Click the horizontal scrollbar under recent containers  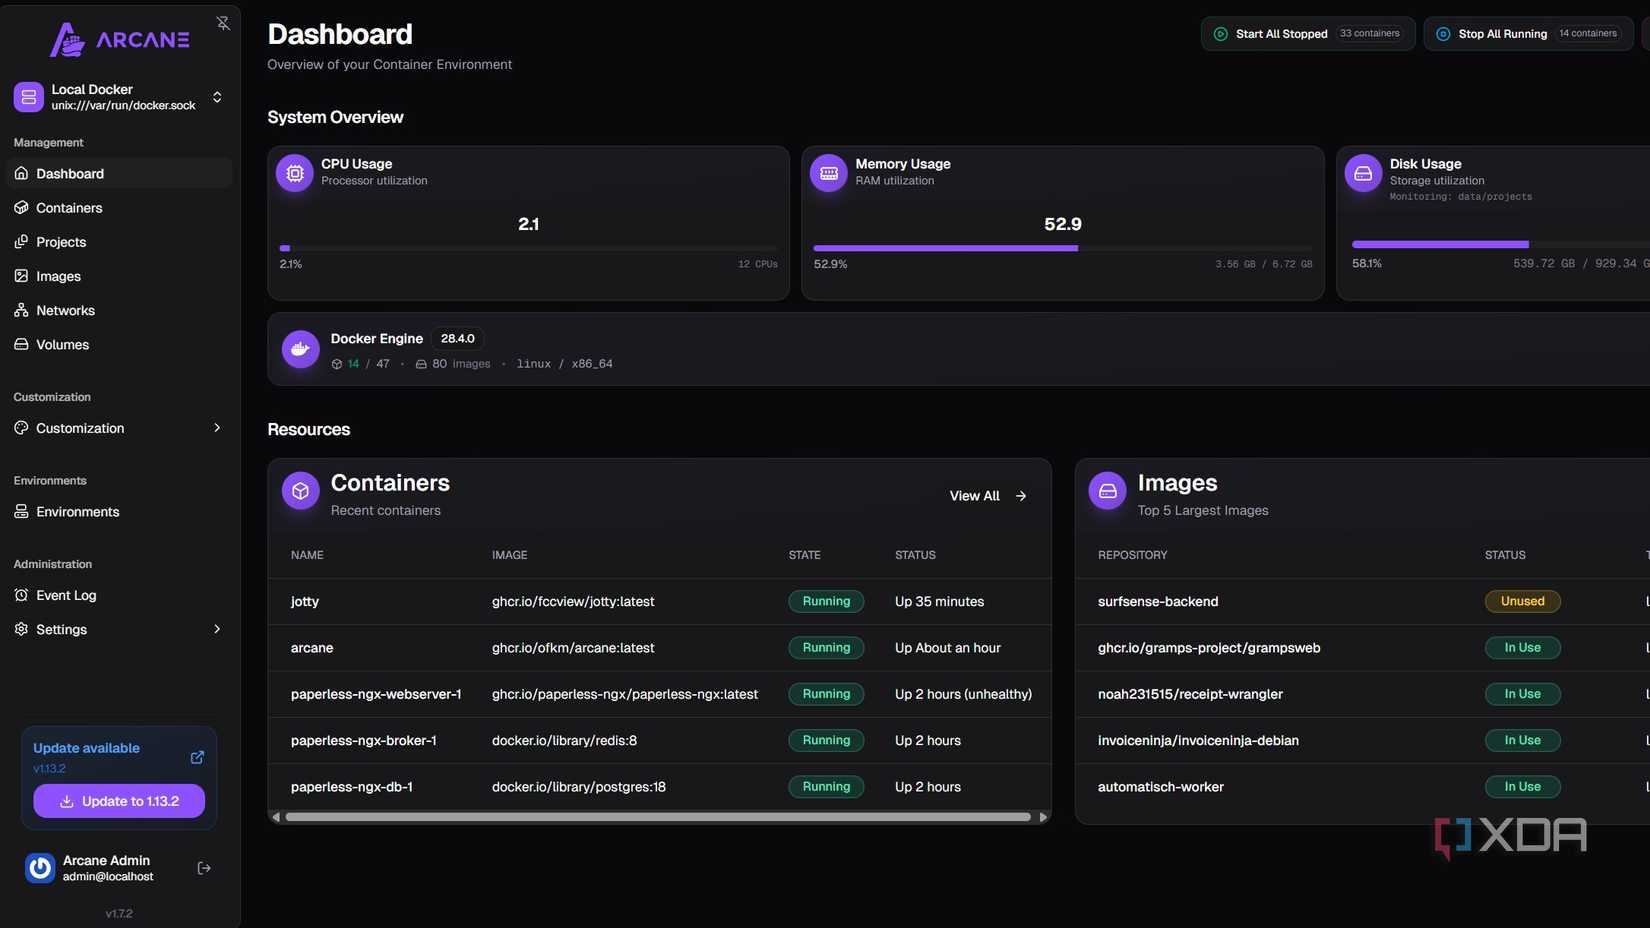click(658, 816)
